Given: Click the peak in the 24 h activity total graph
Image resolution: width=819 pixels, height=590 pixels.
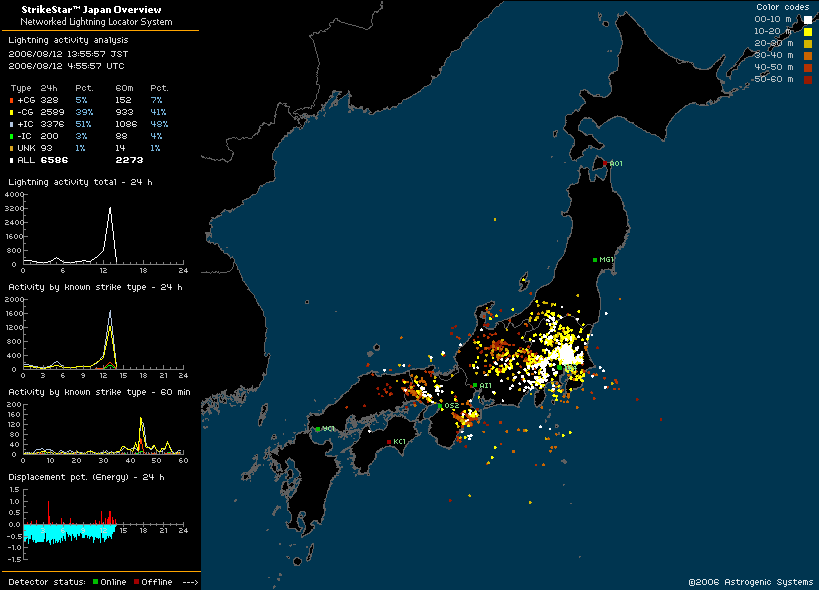Looking at the screenshot, I should (110, 208).
